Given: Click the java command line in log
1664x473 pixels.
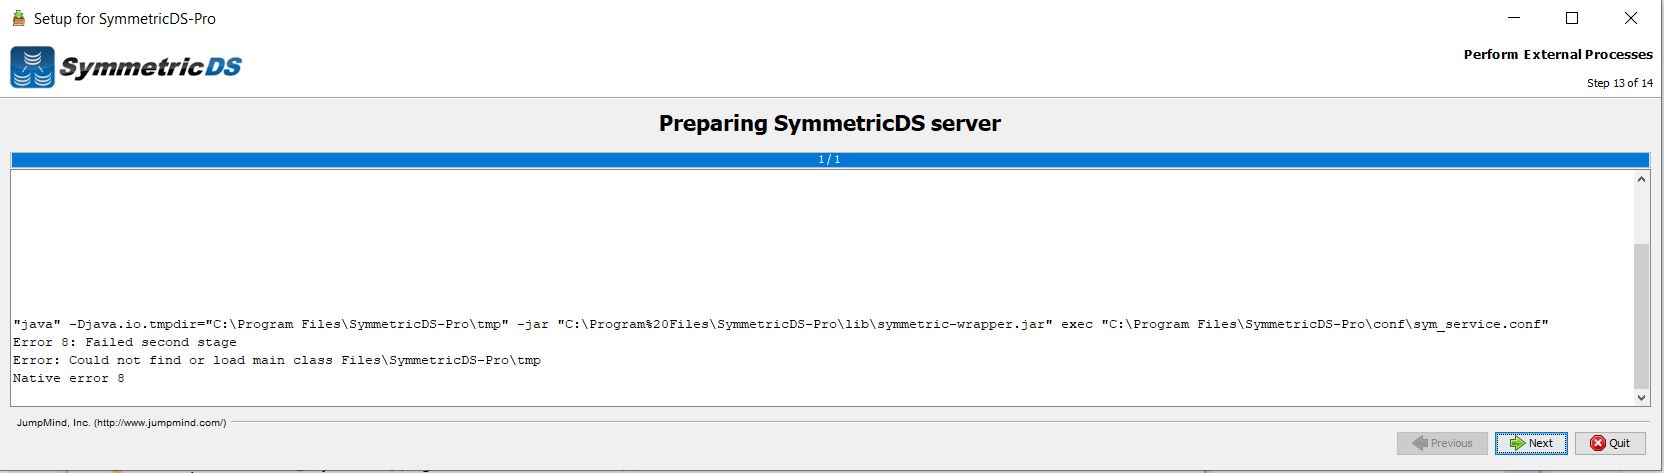Looking at the screenshot, I should (780, 324).
